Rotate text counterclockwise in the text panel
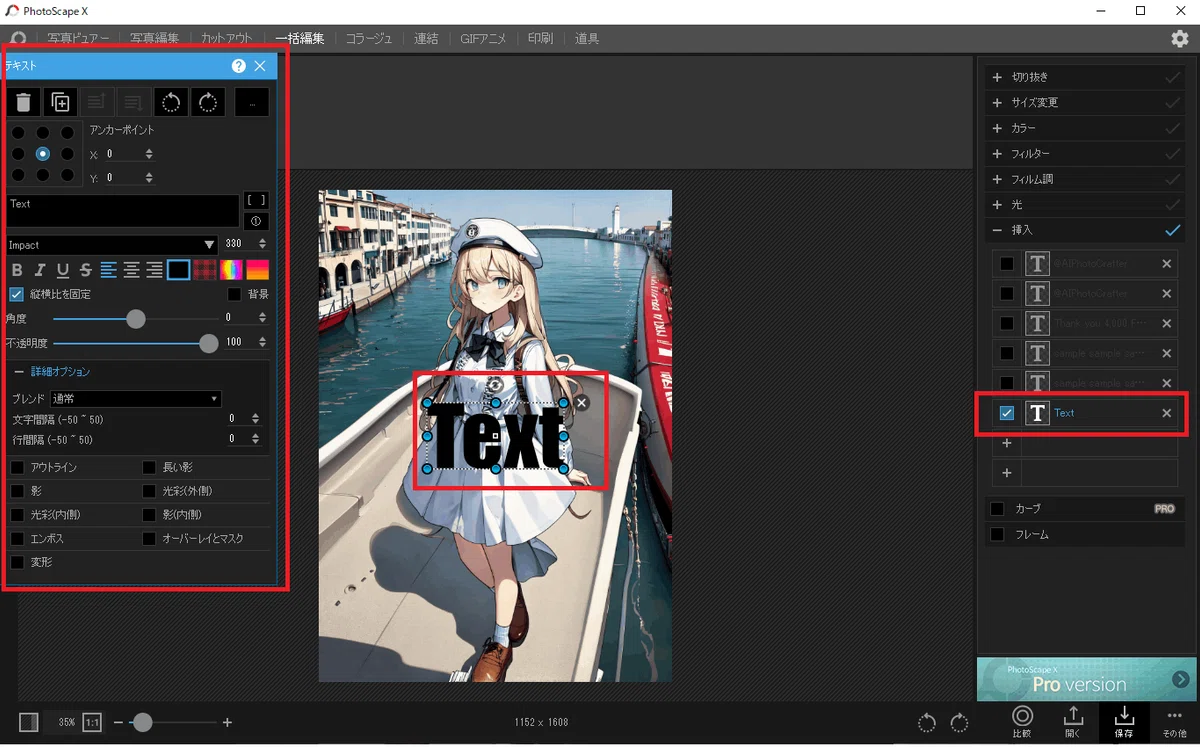The width and height of the screenshot is (1200, 747). (171, 102)
